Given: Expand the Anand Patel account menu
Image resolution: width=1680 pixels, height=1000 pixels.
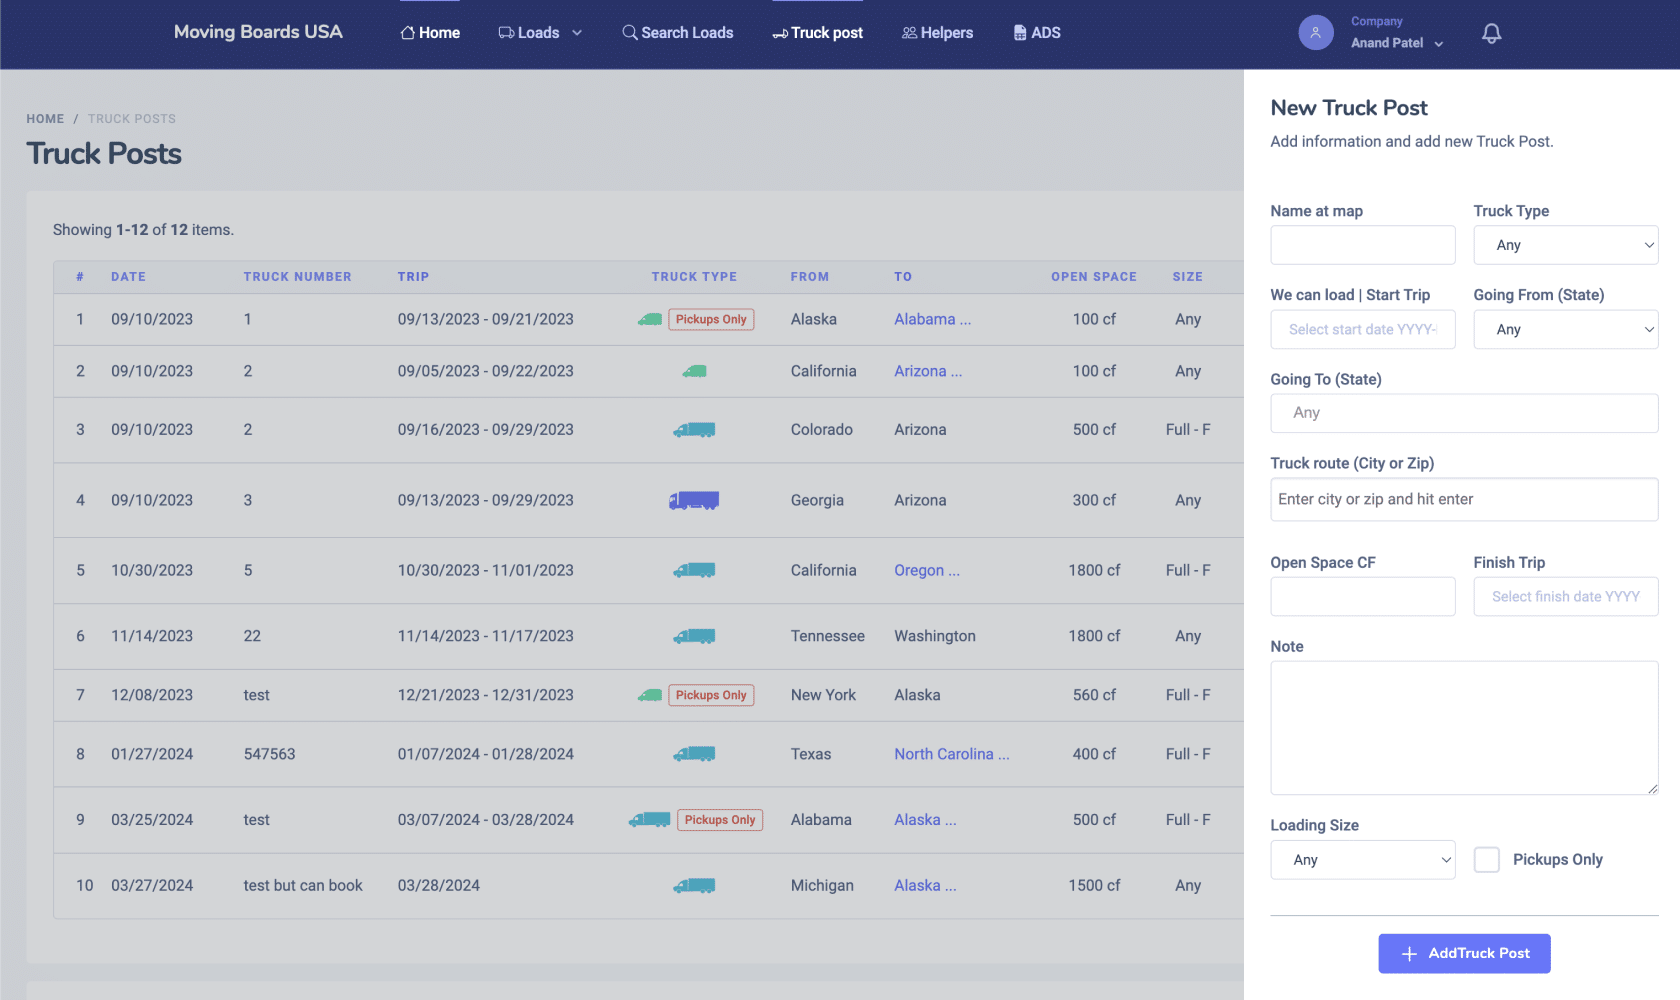Looking at the screenshot, I should click(x=1397, y=43).
